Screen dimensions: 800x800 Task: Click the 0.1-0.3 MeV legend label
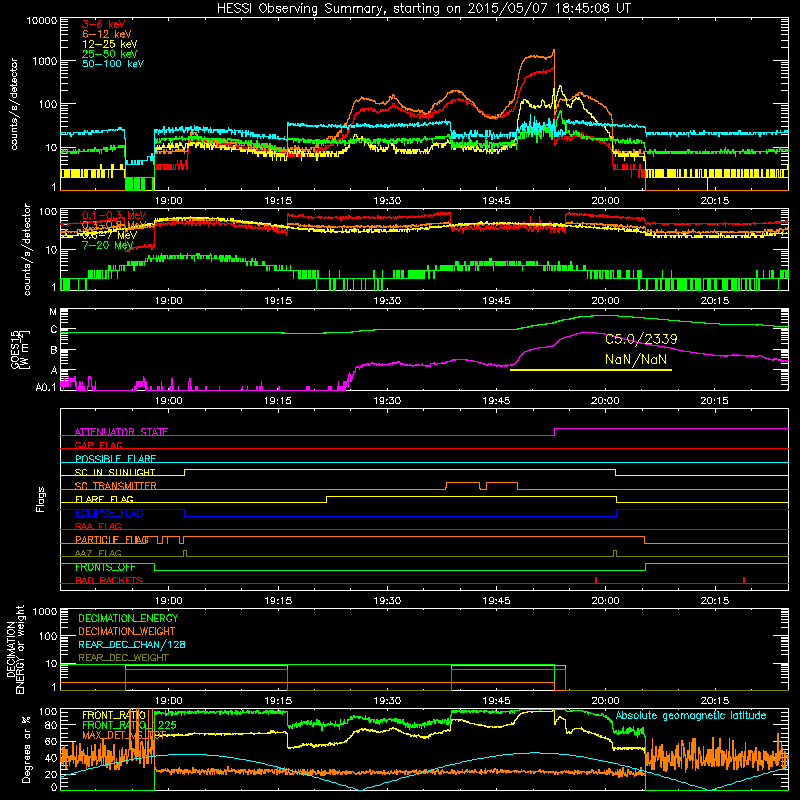pos(114,215)
